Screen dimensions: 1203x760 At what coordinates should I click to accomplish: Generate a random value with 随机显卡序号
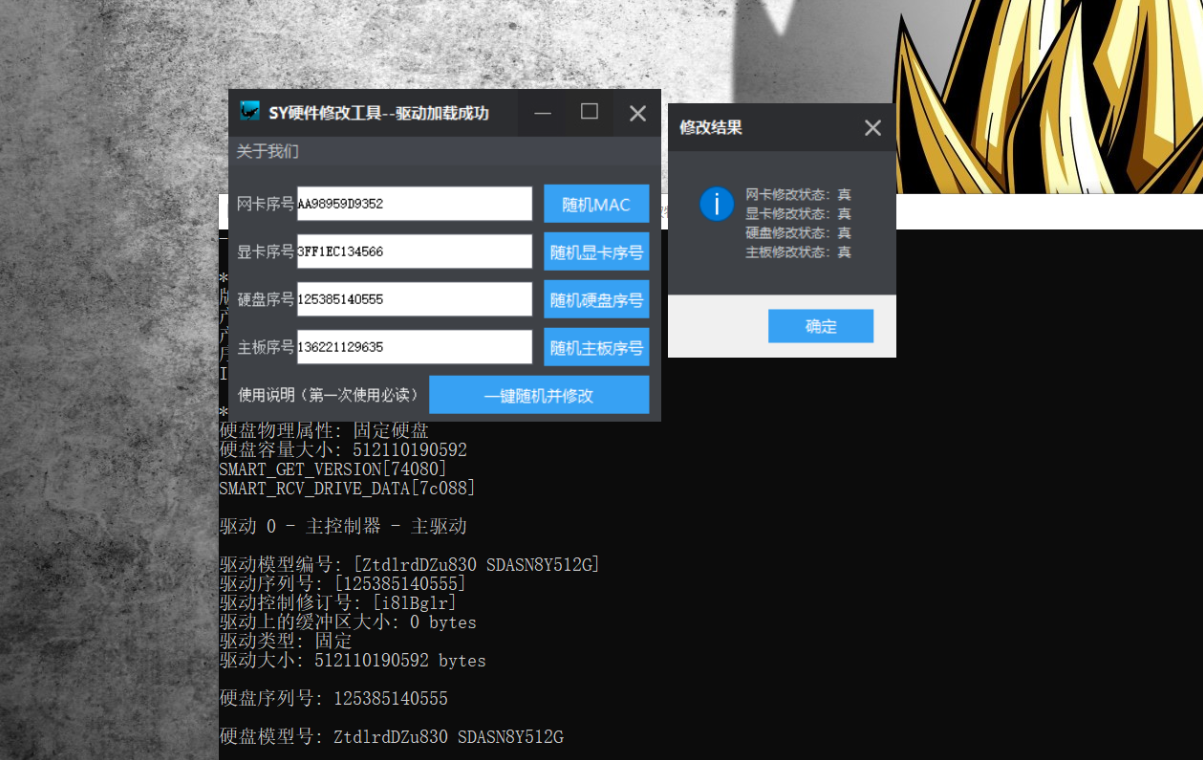(x=596, y=252)
